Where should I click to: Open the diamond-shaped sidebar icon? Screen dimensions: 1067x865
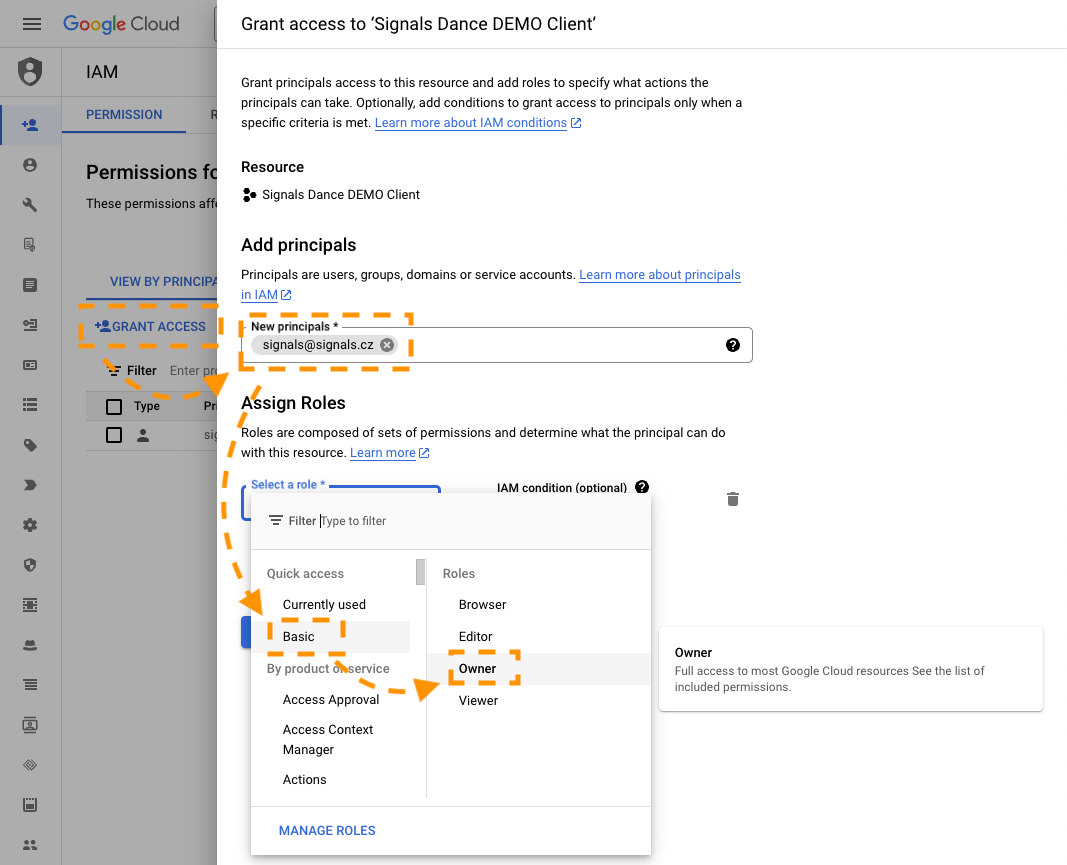click(30, 765)
